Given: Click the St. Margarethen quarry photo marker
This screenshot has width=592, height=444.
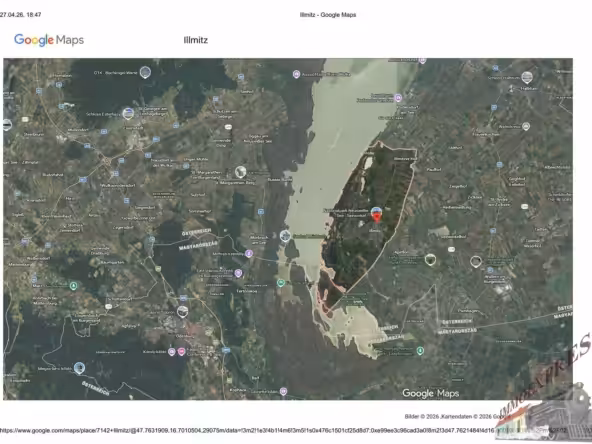Looking at the screenshot, I should tap(240, 172).
